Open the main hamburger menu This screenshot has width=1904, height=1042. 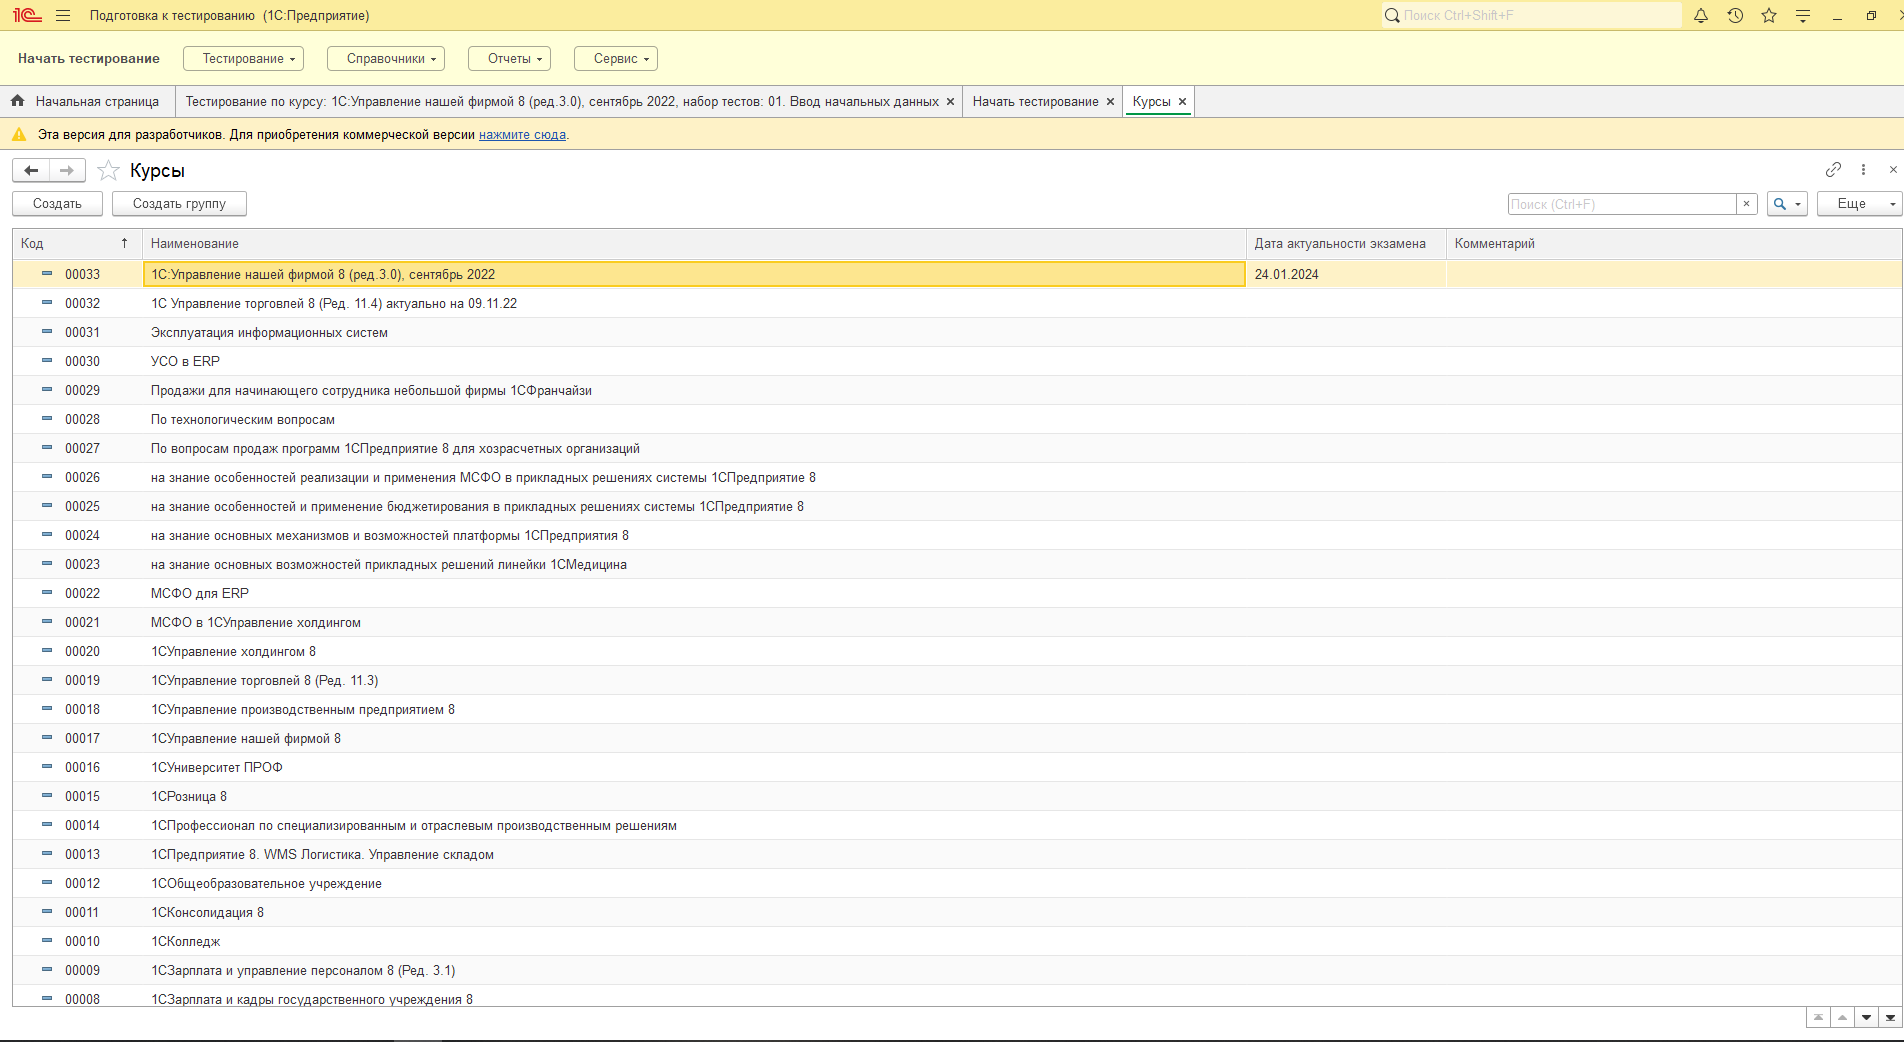click(63, 16)
